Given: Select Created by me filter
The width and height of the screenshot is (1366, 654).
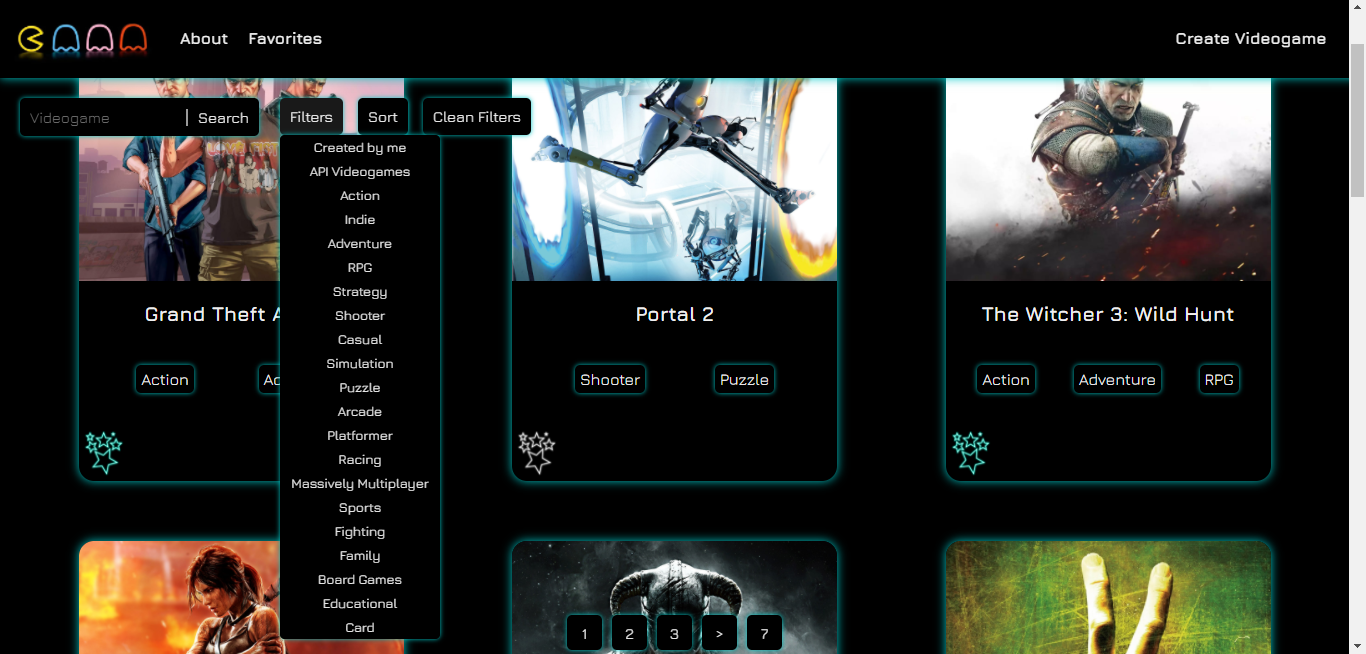Looking at the screenshot, I should [x=360, y=148].
